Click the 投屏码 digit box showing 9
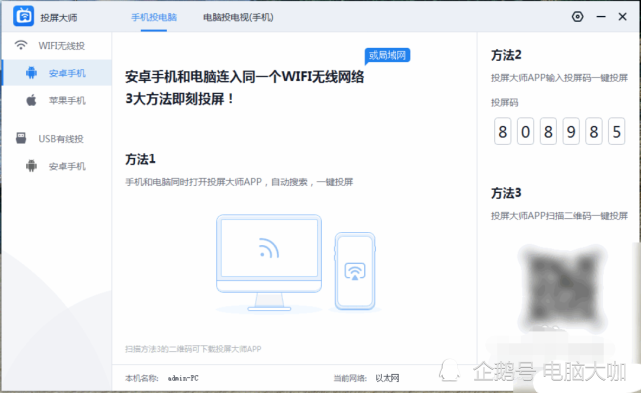Image resolution: width=641 pixels, height=393 pixels. pos(571,131)
